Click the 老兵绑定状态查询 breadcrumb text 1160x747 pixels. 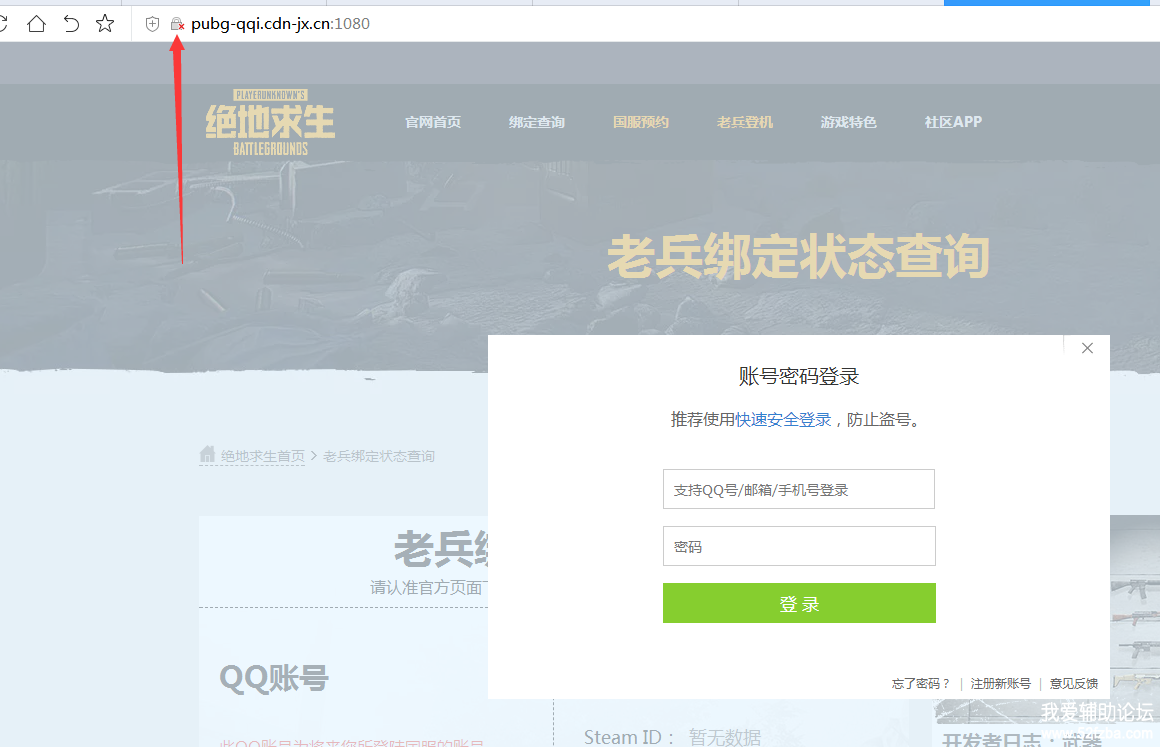(379, 456)
